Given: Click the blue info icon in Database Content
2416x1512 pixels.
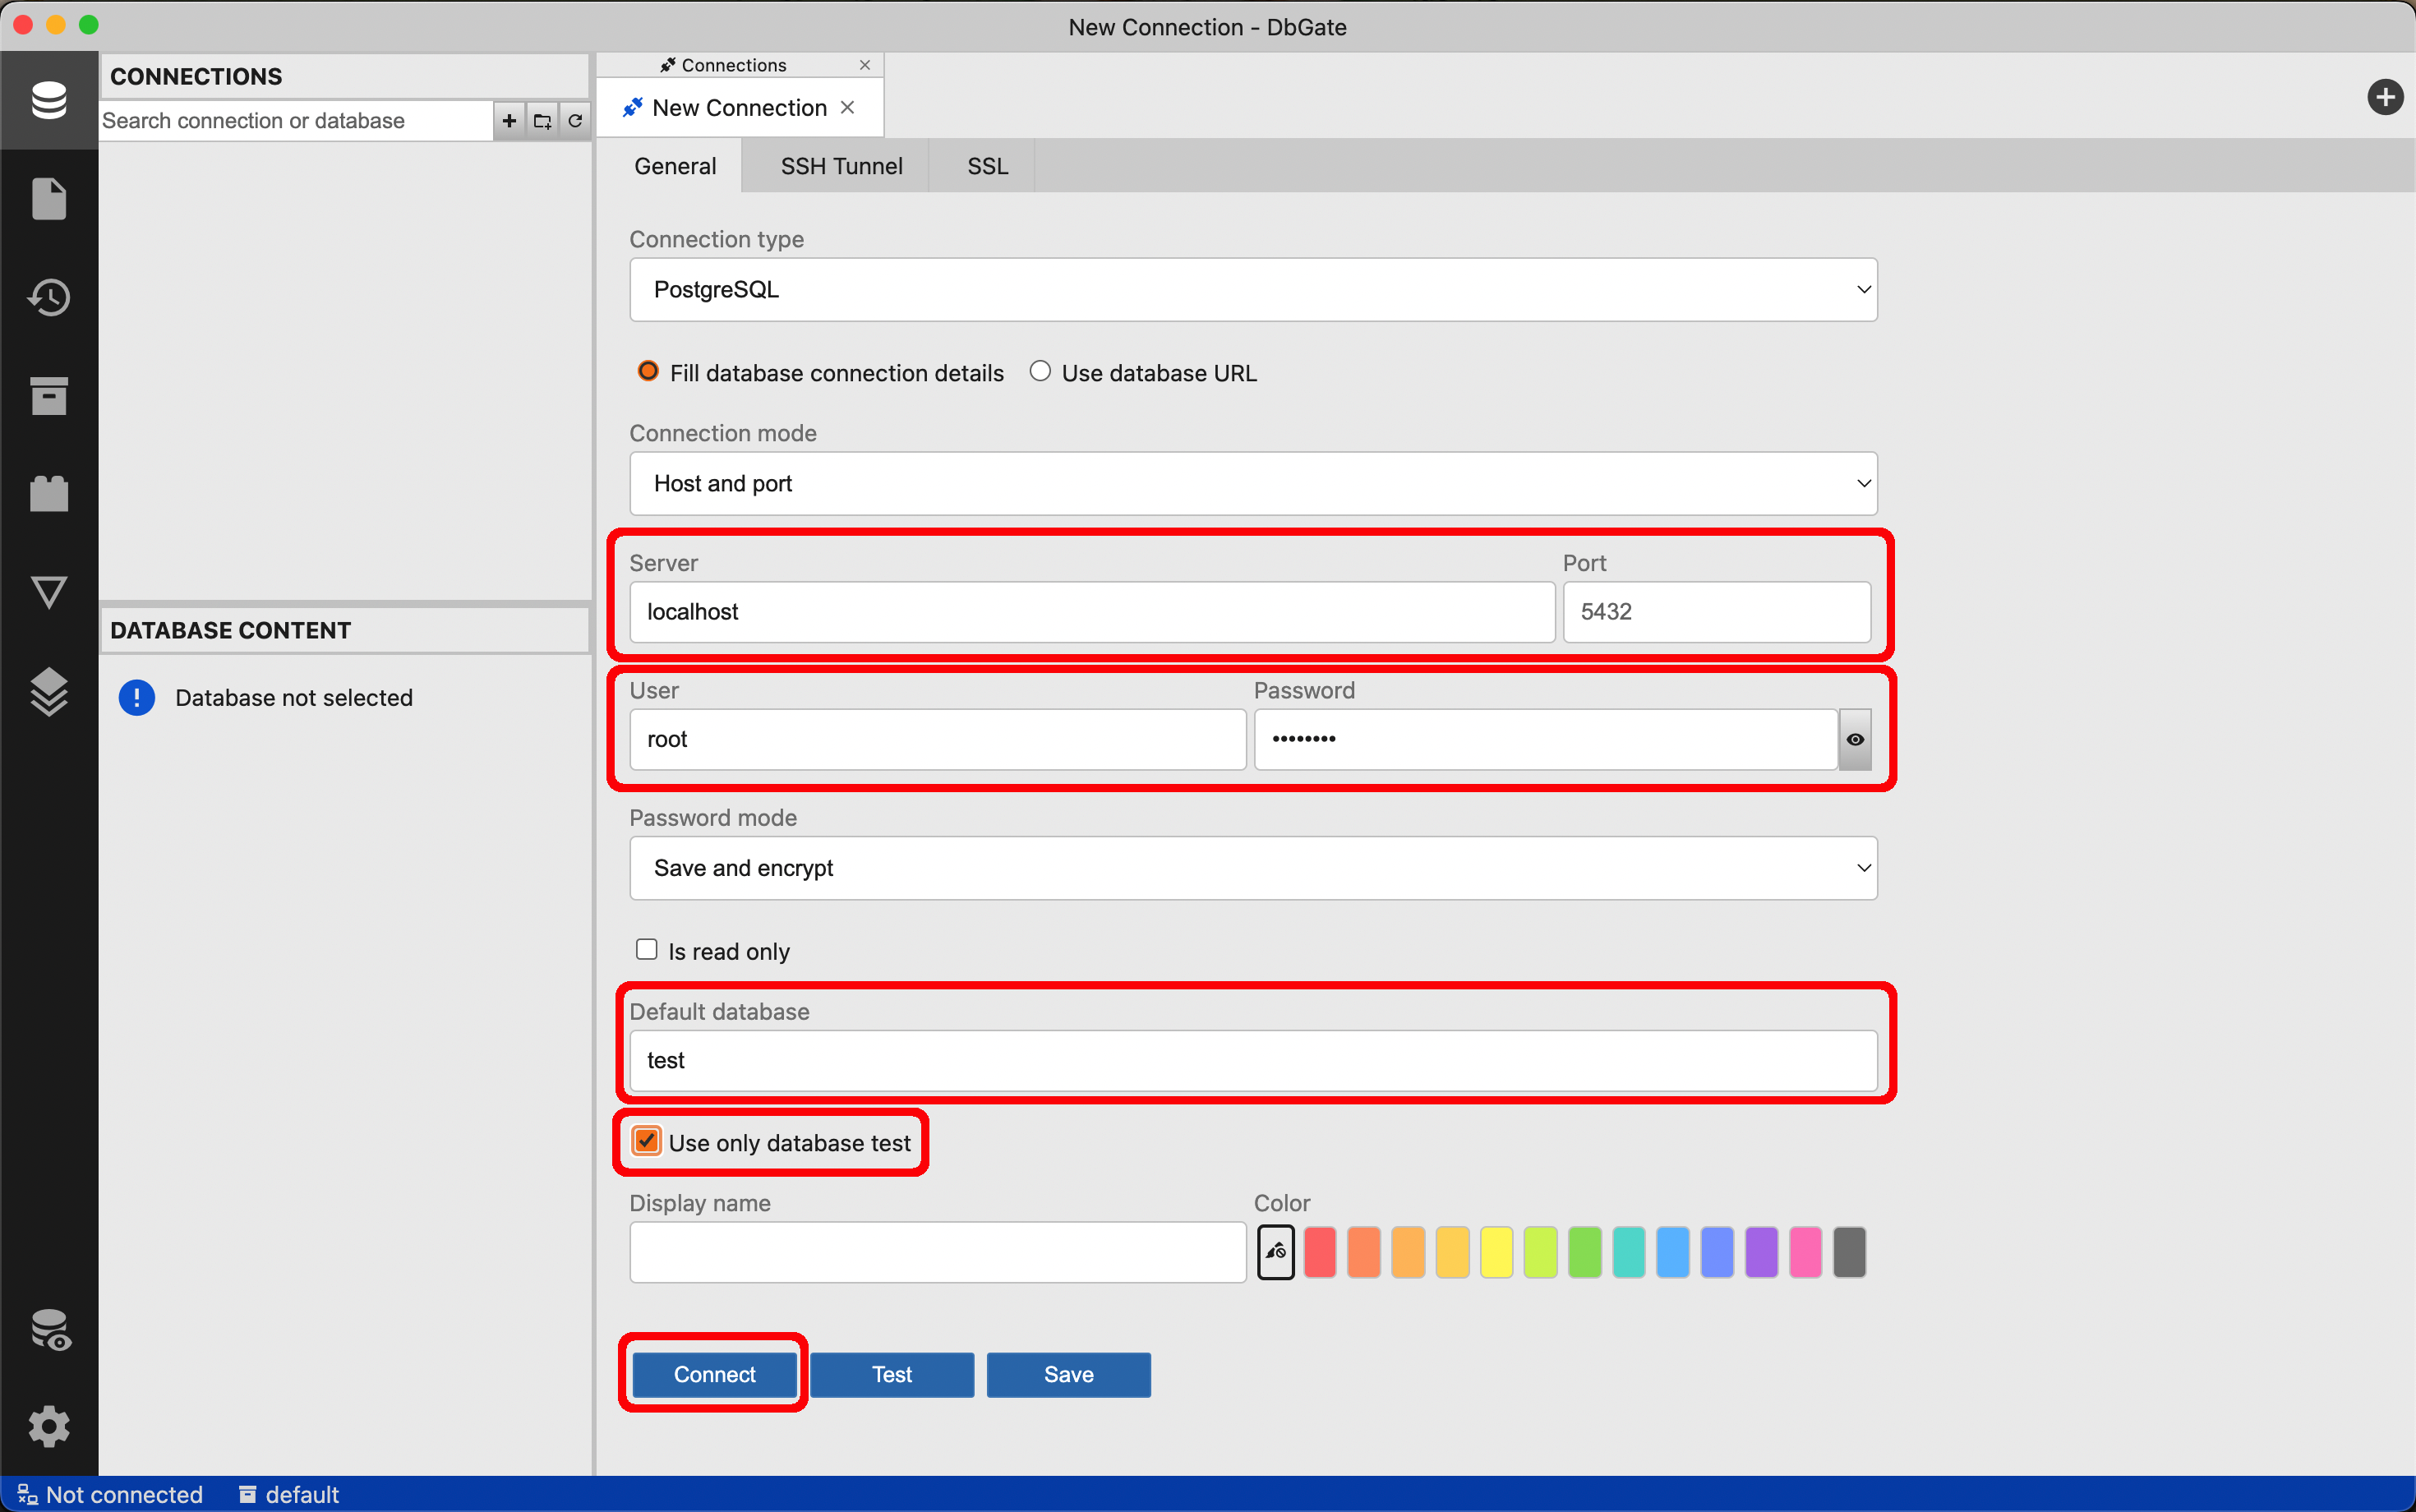Looking at the screenshot, I should click(137, 698).
